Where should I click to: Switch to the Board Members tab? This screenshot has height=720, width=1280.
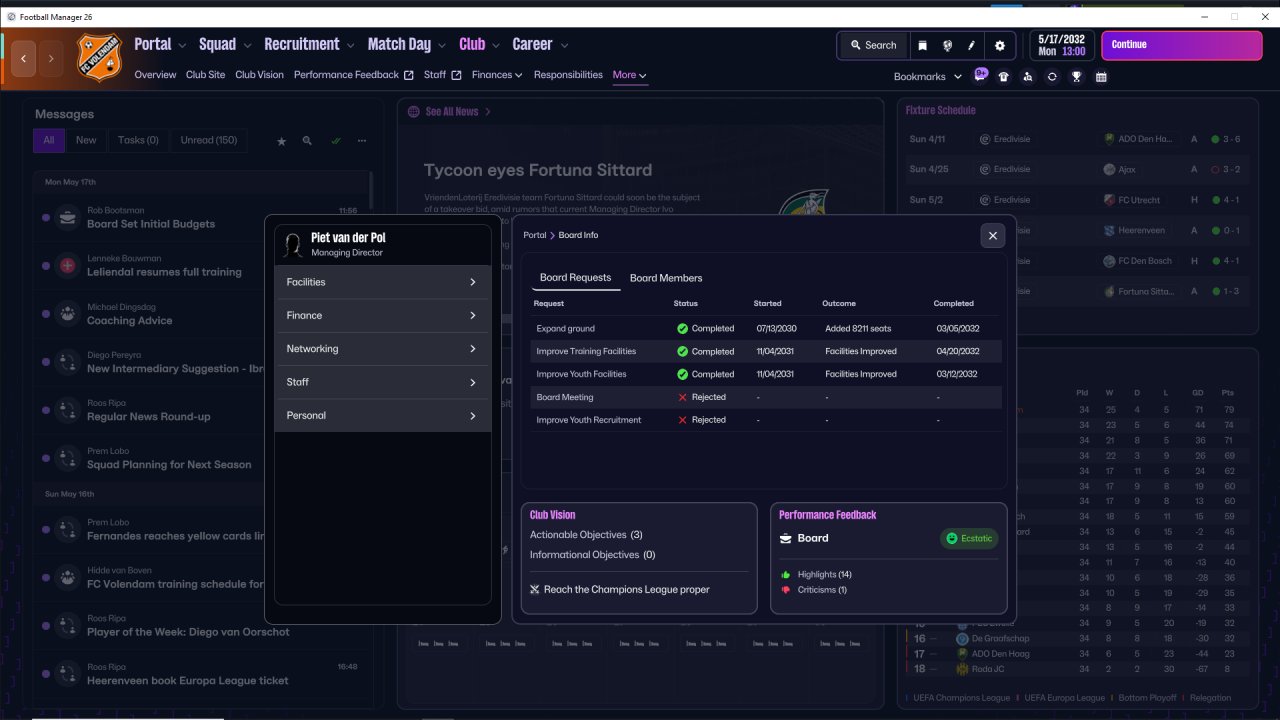[666, 278]
